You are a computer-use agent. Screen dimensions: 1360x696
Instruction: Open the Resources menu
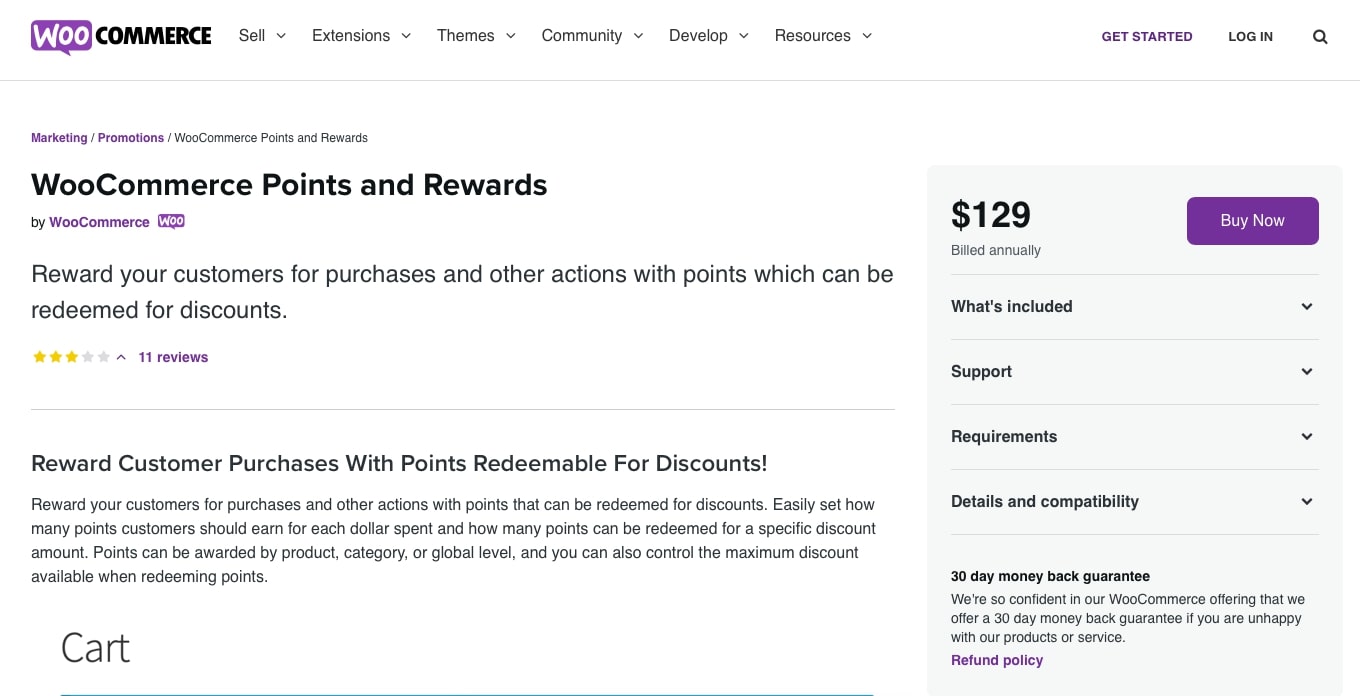(x=823, y=36)
